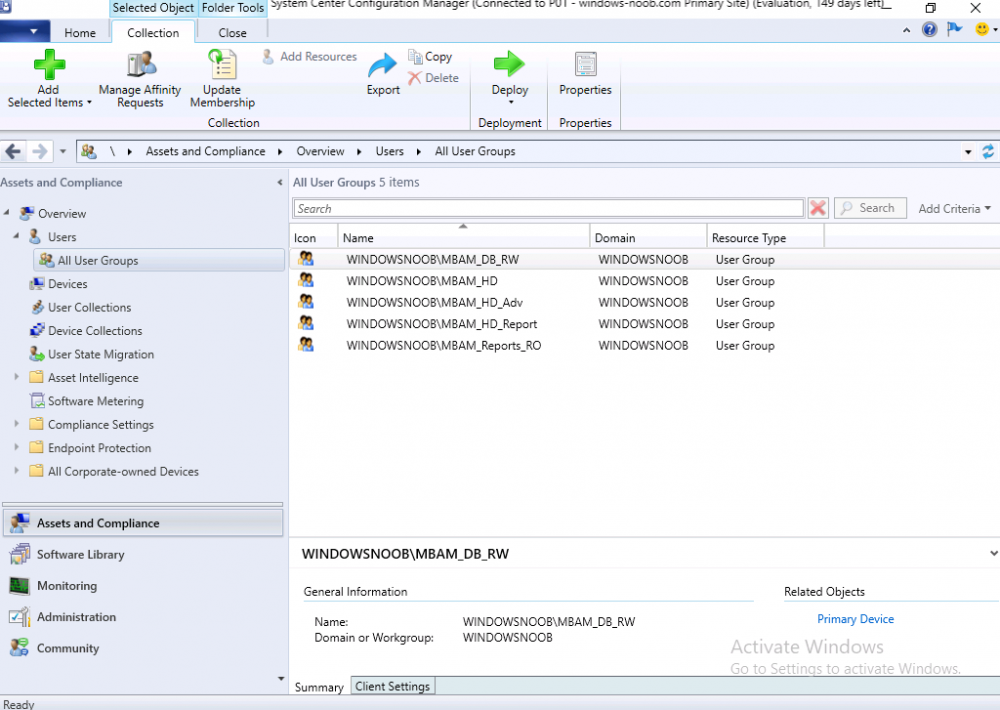Open the Administration workspace
Screen dimensions: 1000x710
tap(143, 617)
